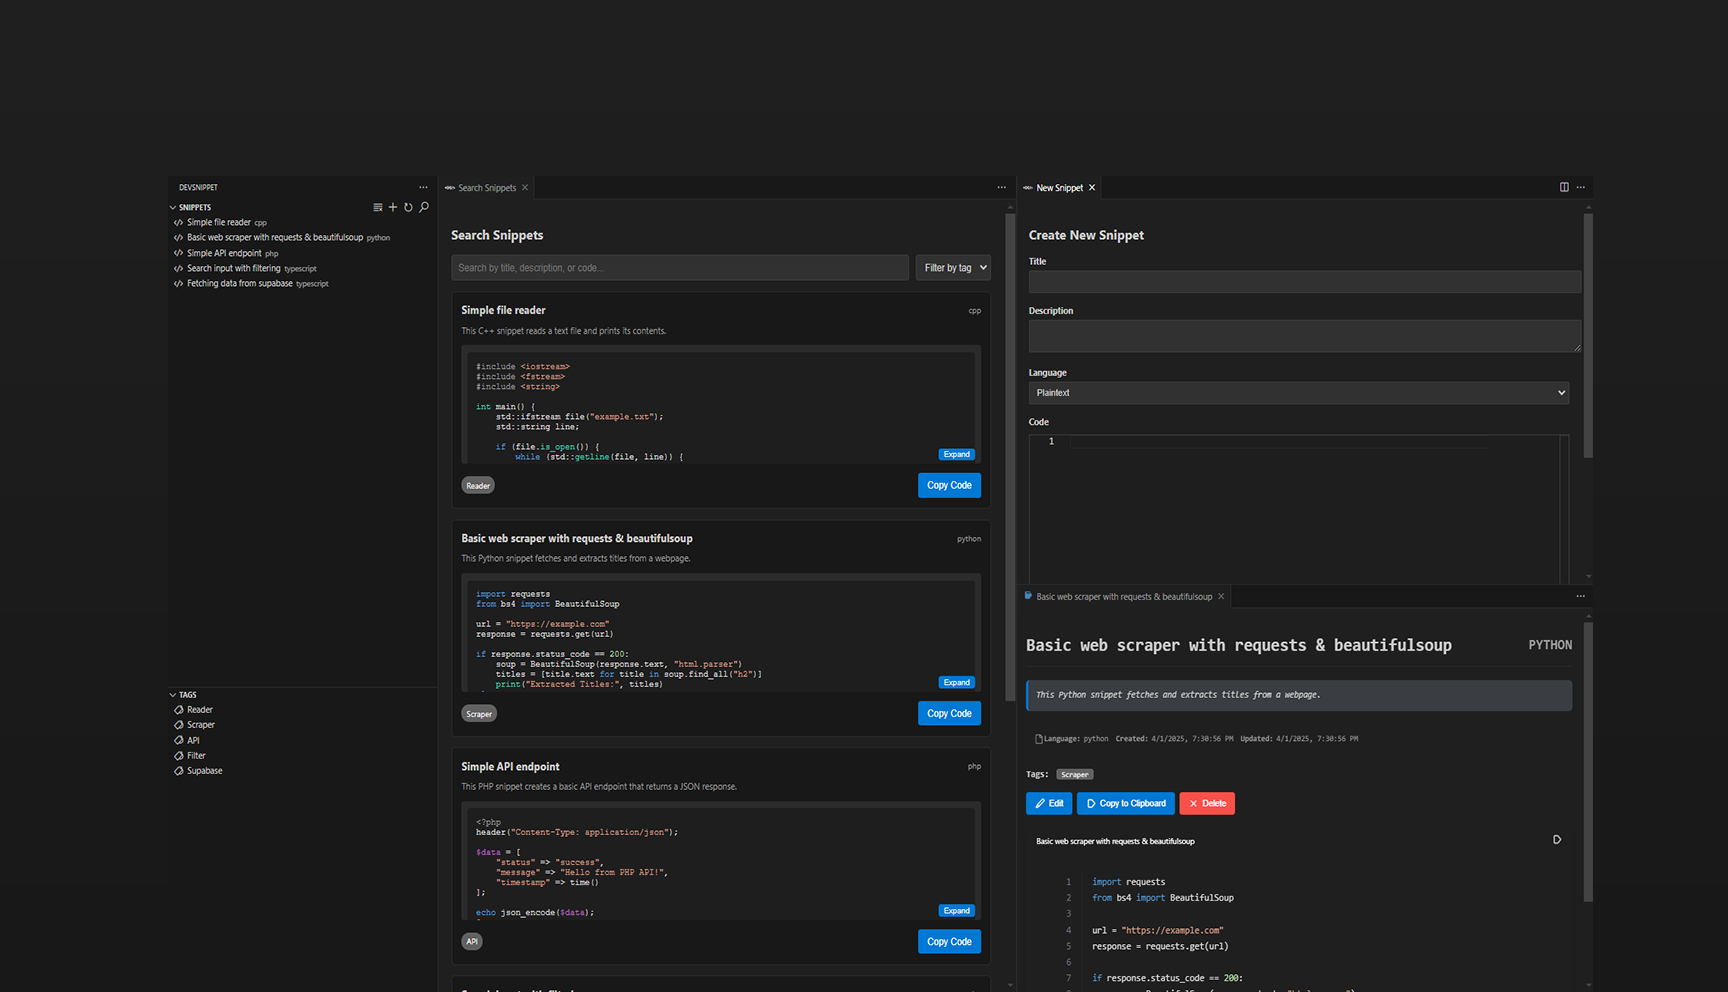The image size is (1728, 992).
Task: Click the add new snippet plus icon
Action: pyautogui.click(x=393, y=207)
